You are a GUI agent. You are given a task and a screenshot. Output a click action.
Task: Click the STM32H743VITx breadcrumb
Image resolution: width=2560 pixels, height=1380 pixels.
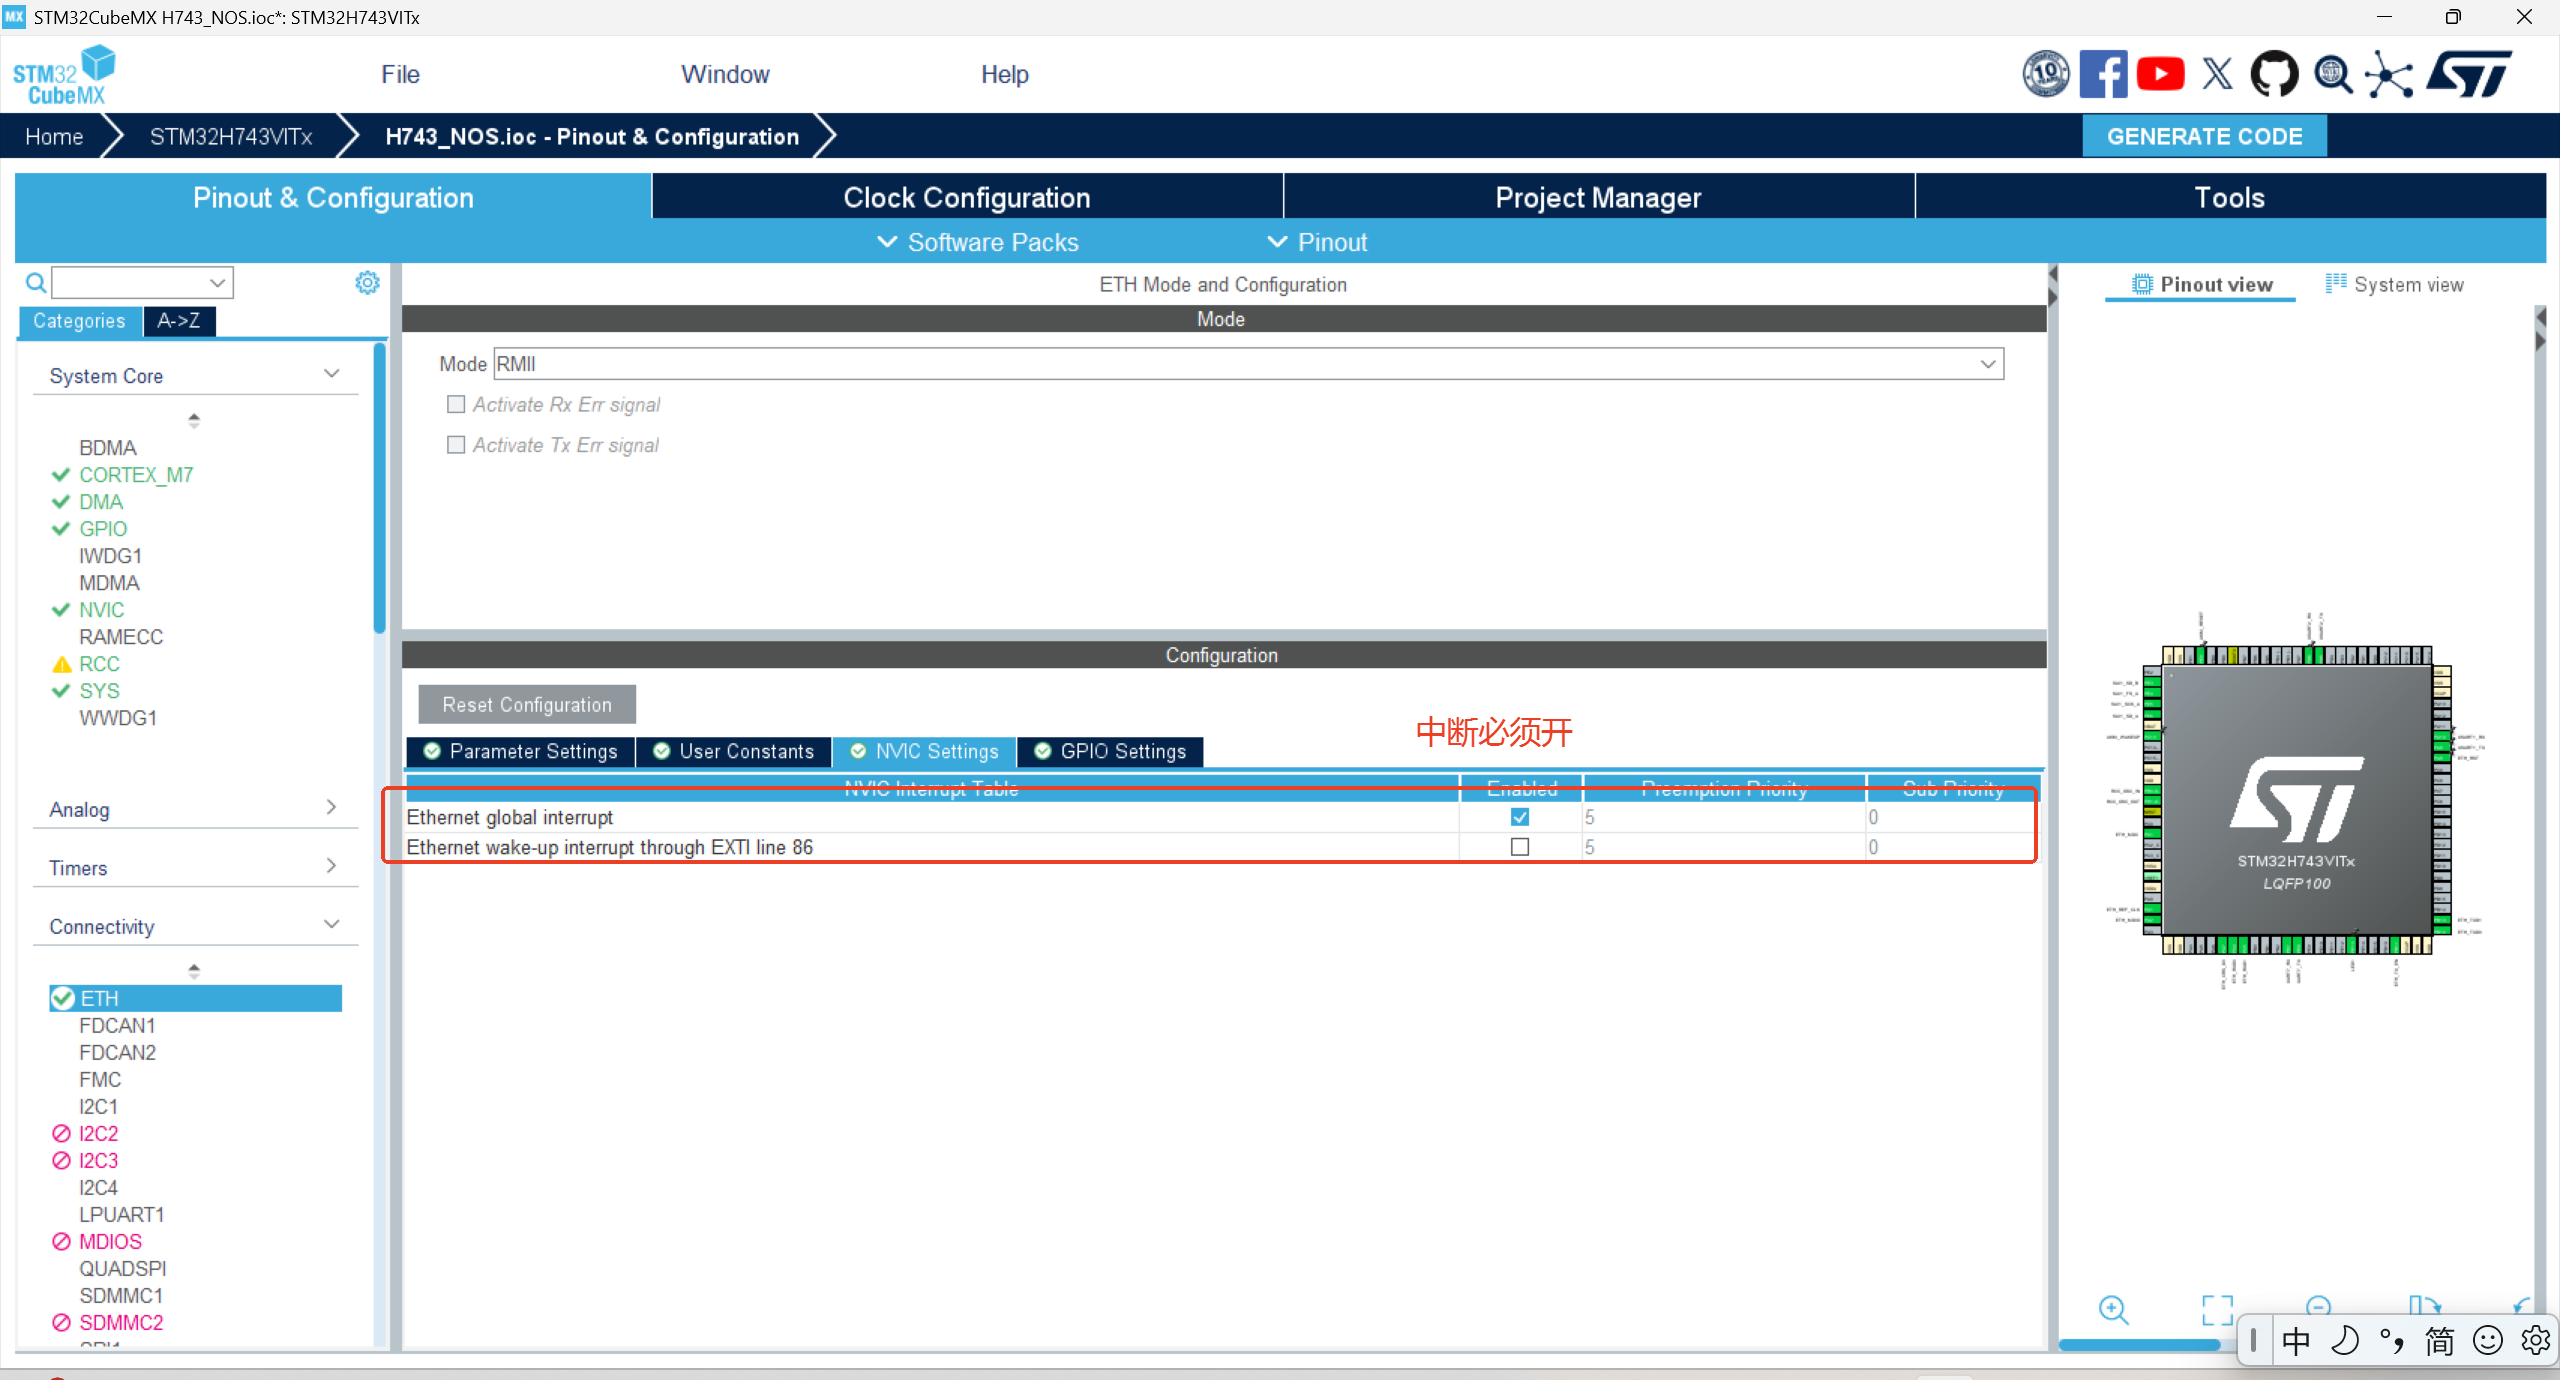click(231, 136)
